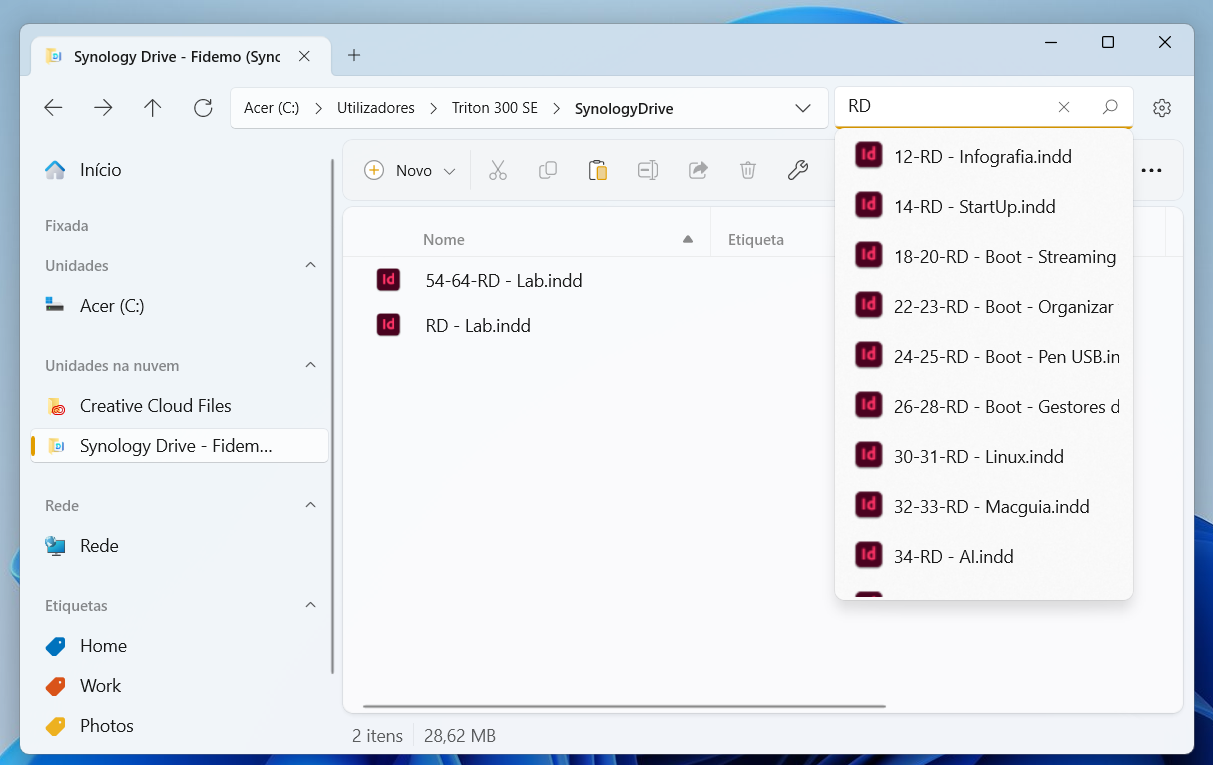Collapse the Unidades na nuvem section
Viewport: 1213px width, 765px height.
310,365
